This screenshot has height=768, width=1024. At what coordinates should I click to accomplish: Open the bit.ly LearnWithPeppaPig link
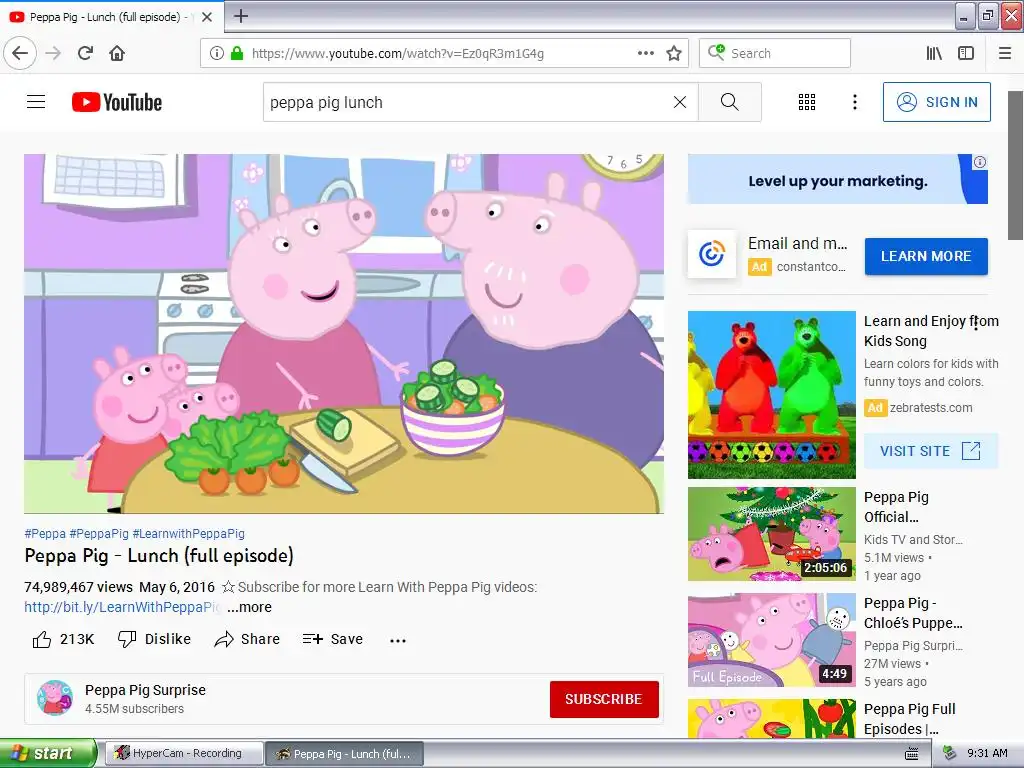click(x=123, y=607)
